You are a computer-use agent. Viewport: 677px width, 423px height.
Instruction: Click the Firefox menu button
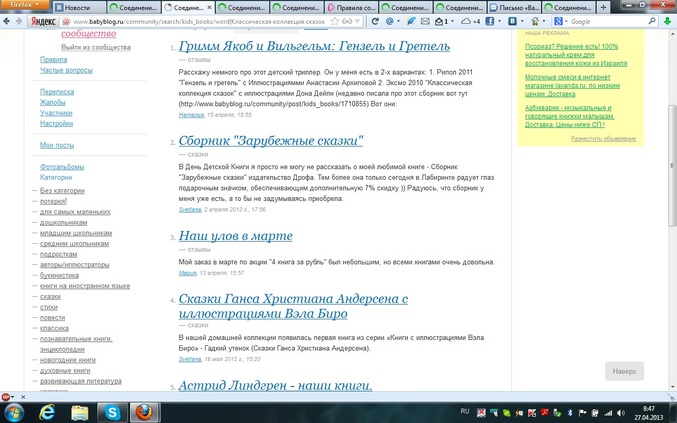20,5
